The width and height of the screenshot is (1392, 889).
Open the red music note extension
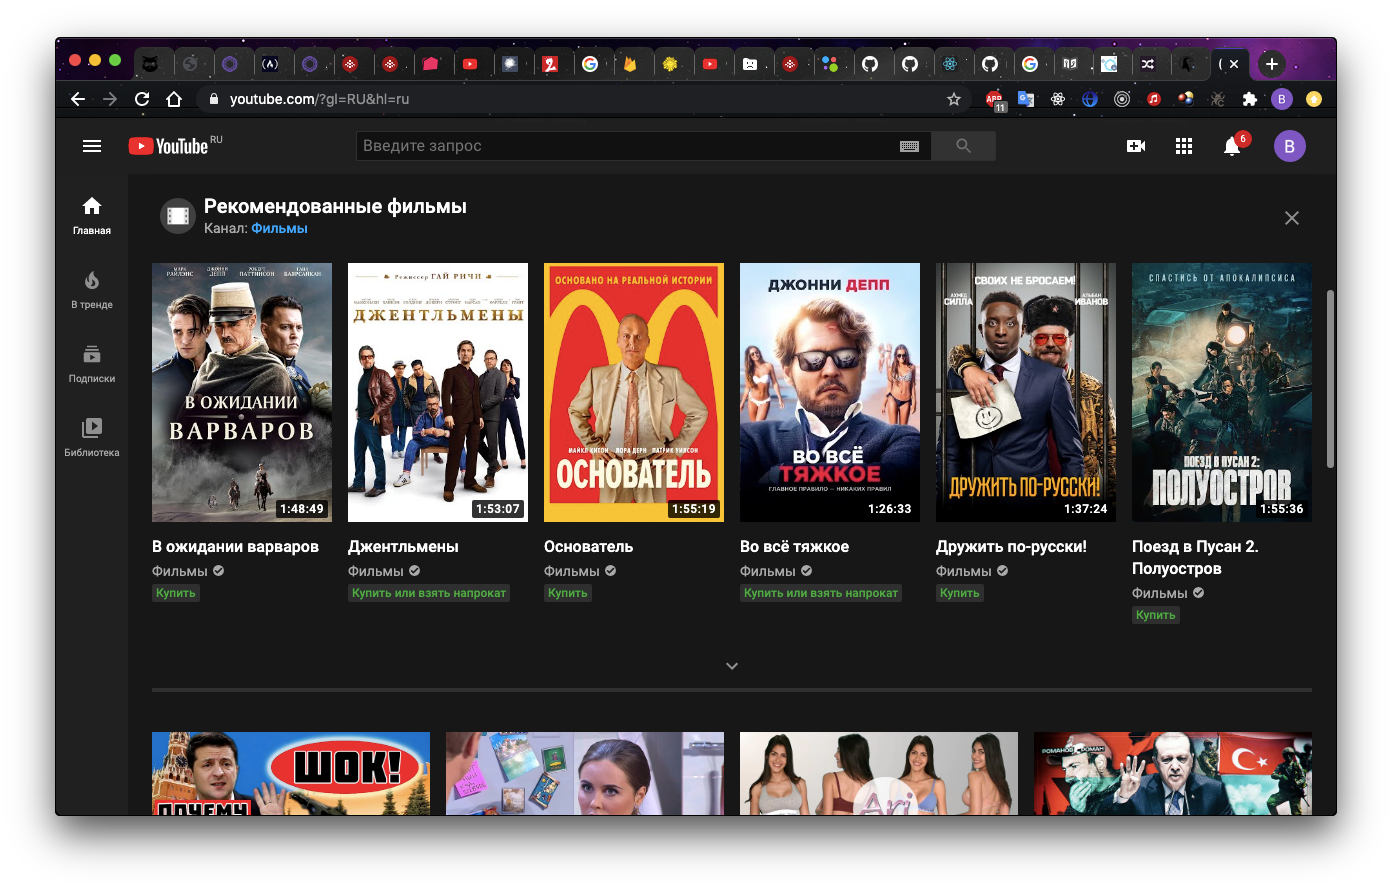pos(1154,99)
